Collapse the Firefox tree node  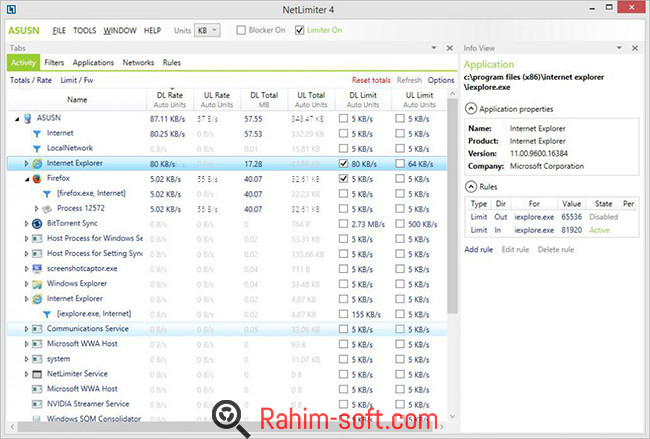coord(27,179)
